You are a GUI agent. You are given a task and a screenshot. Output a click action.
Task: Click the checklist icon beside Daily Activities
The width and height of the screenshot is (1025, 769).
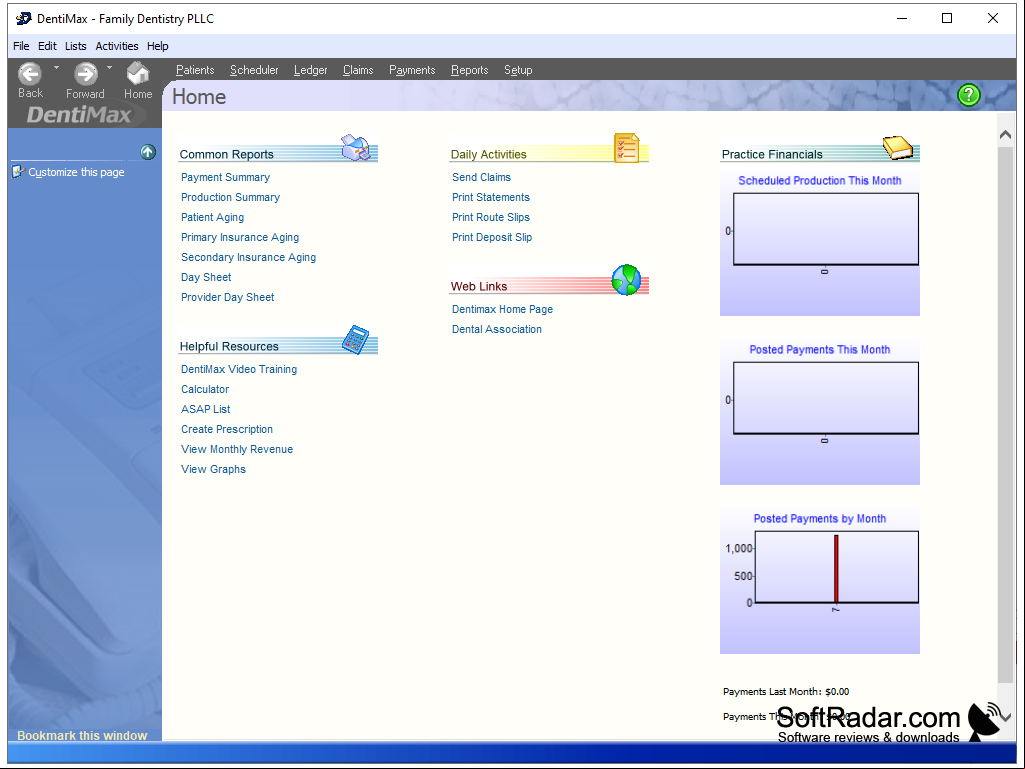626,148
